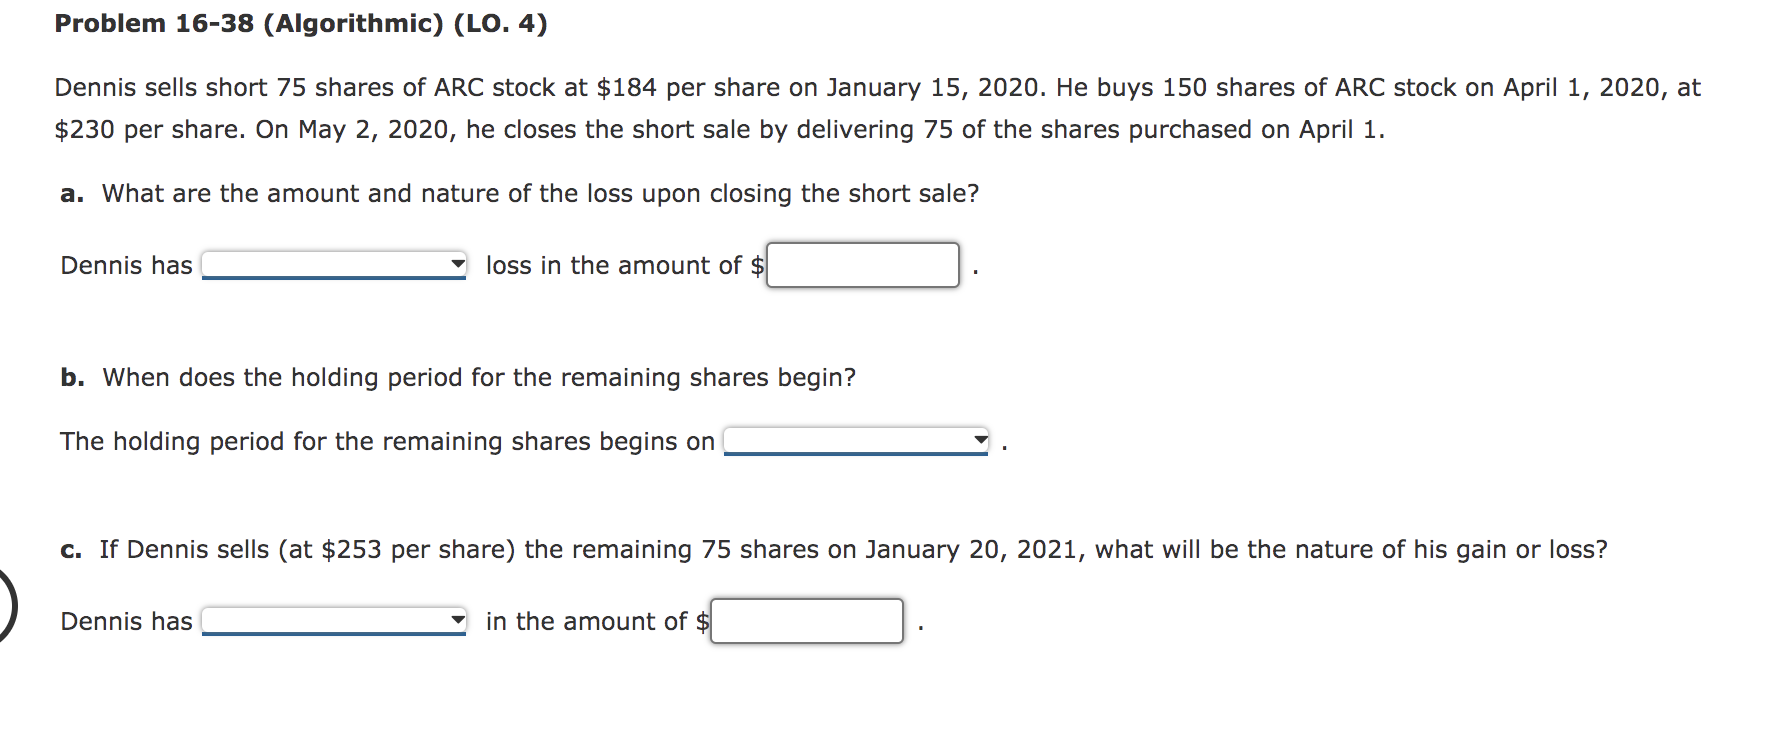Click the phrase 'loss in the amount of $'
The height and width of the screenshot is (734, 1774).
tap(622, 264)
